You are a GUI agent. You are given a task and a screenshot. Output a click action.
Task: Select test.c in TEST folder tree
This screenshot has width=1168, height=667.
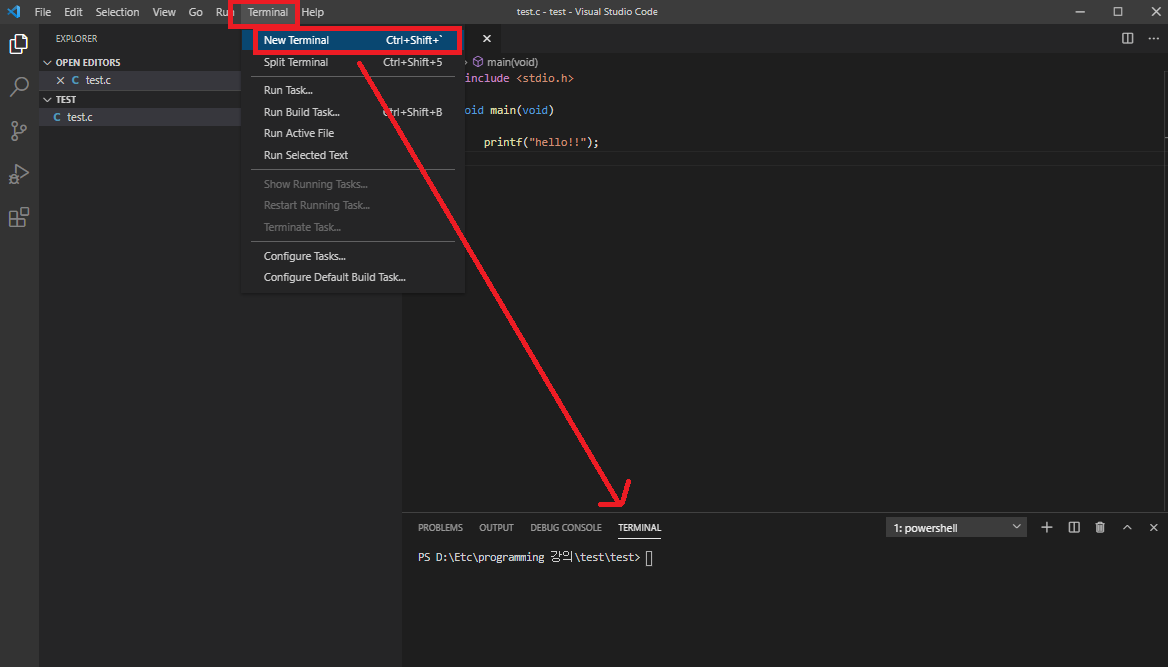pos(140,117)
